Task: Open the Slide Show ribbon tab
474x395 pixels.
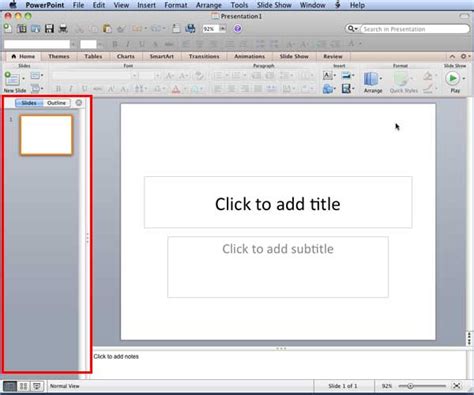Action: coord(294,56)
